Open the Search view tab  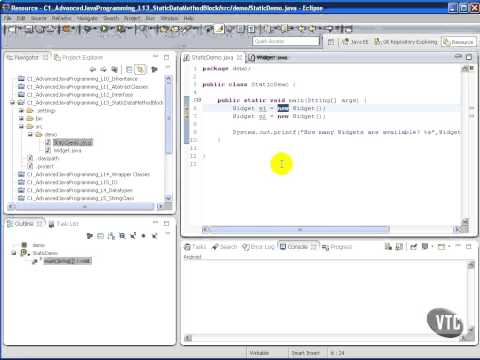click(x=224, y=247)
